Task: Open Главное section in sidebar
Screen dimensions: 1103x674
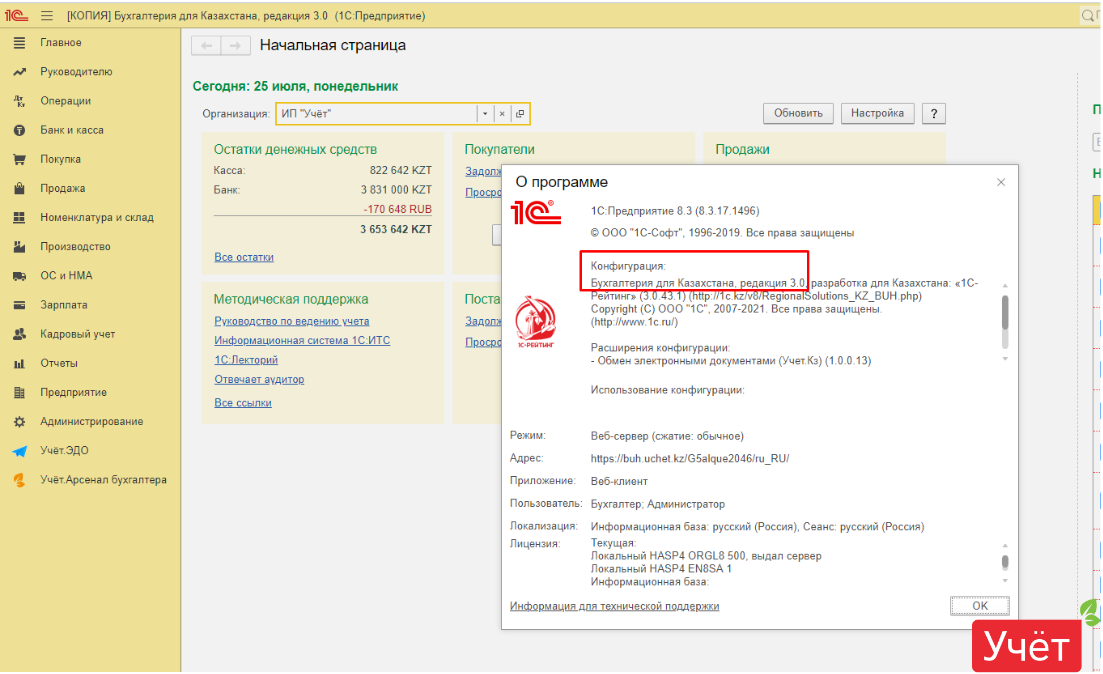Action: click(60, 43)
